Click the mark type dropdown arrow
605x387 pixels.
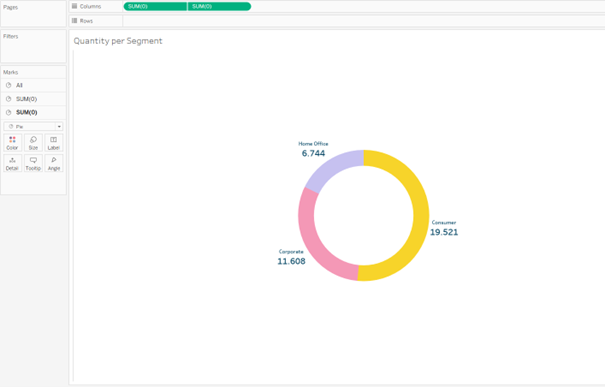point(59,126)
